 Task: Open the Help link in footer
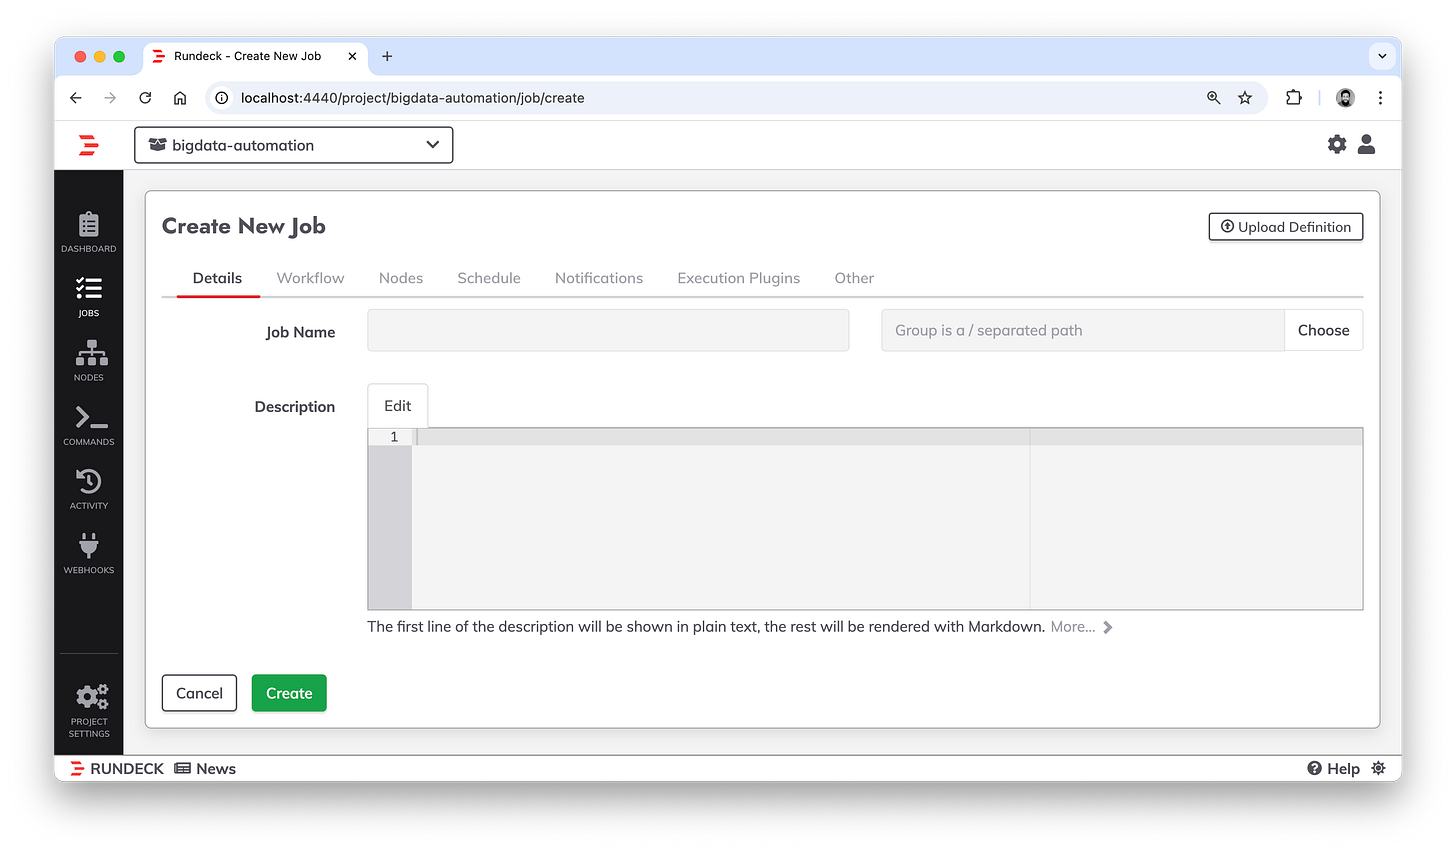[x=1333, y=768]
